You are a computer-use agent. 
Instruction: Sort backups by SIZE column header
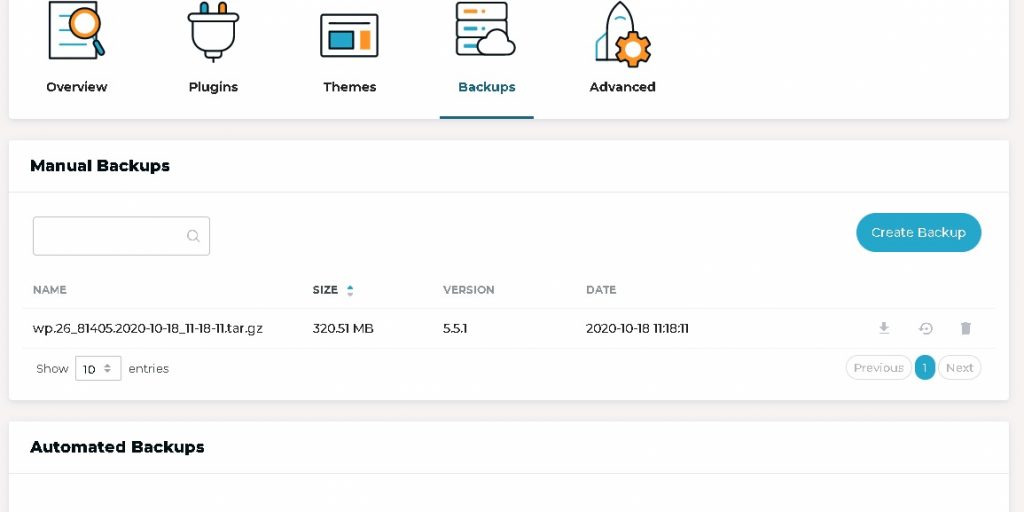pos(325,290)
